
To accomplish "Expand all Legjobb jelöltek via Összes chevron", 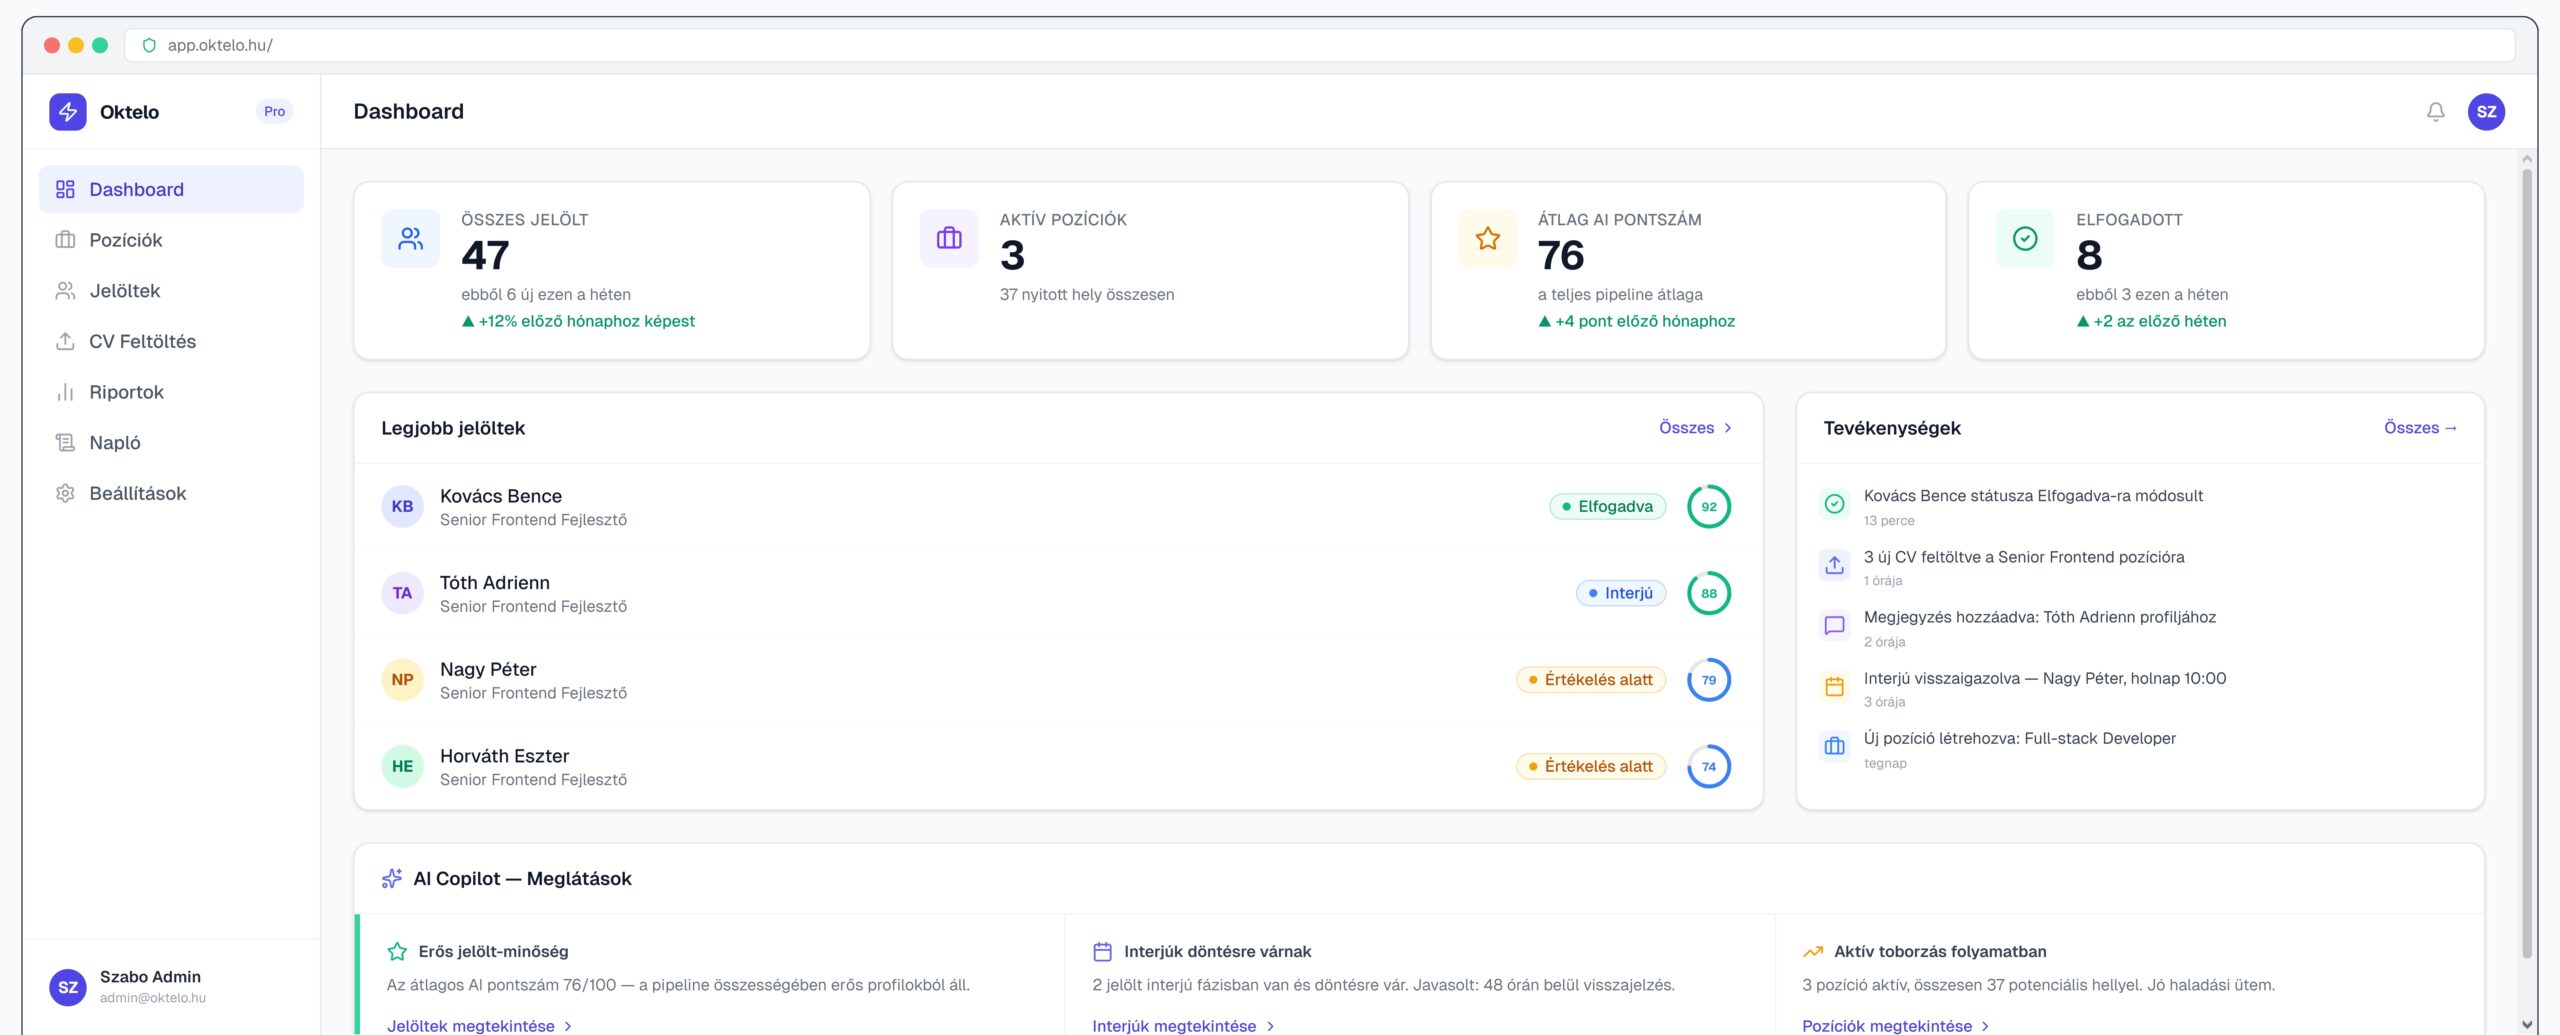I will [1695, 428].
